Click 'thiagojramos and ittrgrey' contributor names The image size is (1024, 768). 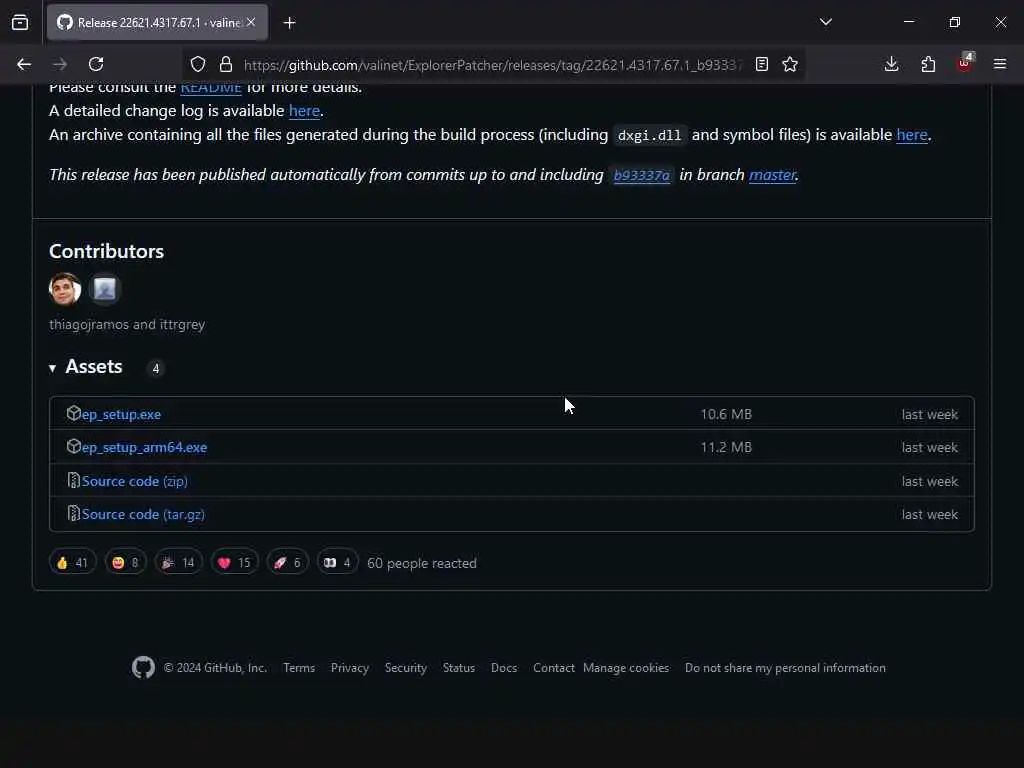point(127,325)
